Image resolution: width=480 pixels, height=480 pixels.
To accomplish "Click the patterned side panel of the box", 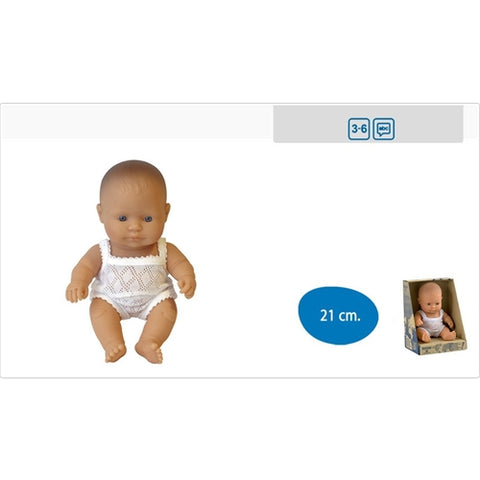I will [x=411, y=317].
